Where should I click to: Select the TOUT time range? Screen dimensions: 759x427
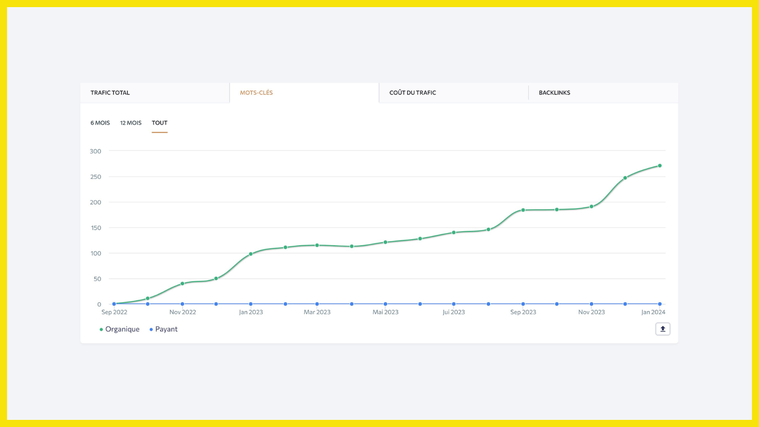pos(160,123)
